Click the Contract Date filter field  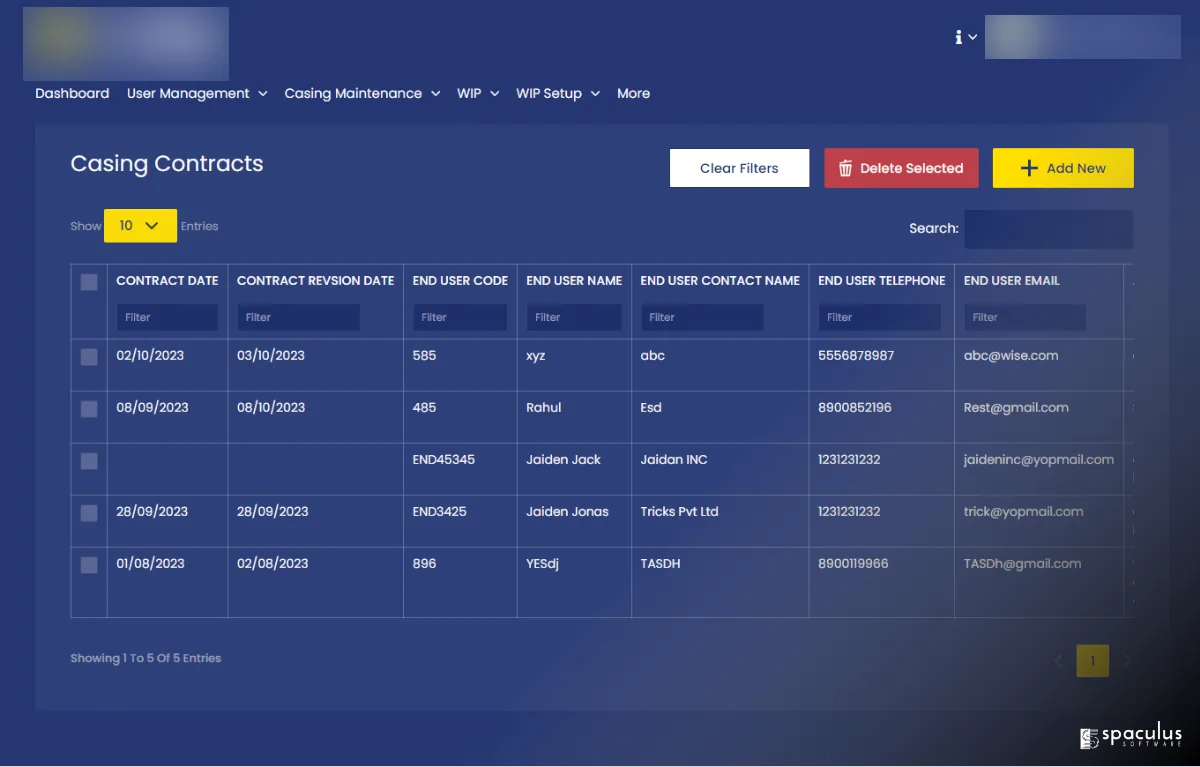[167, 317]
